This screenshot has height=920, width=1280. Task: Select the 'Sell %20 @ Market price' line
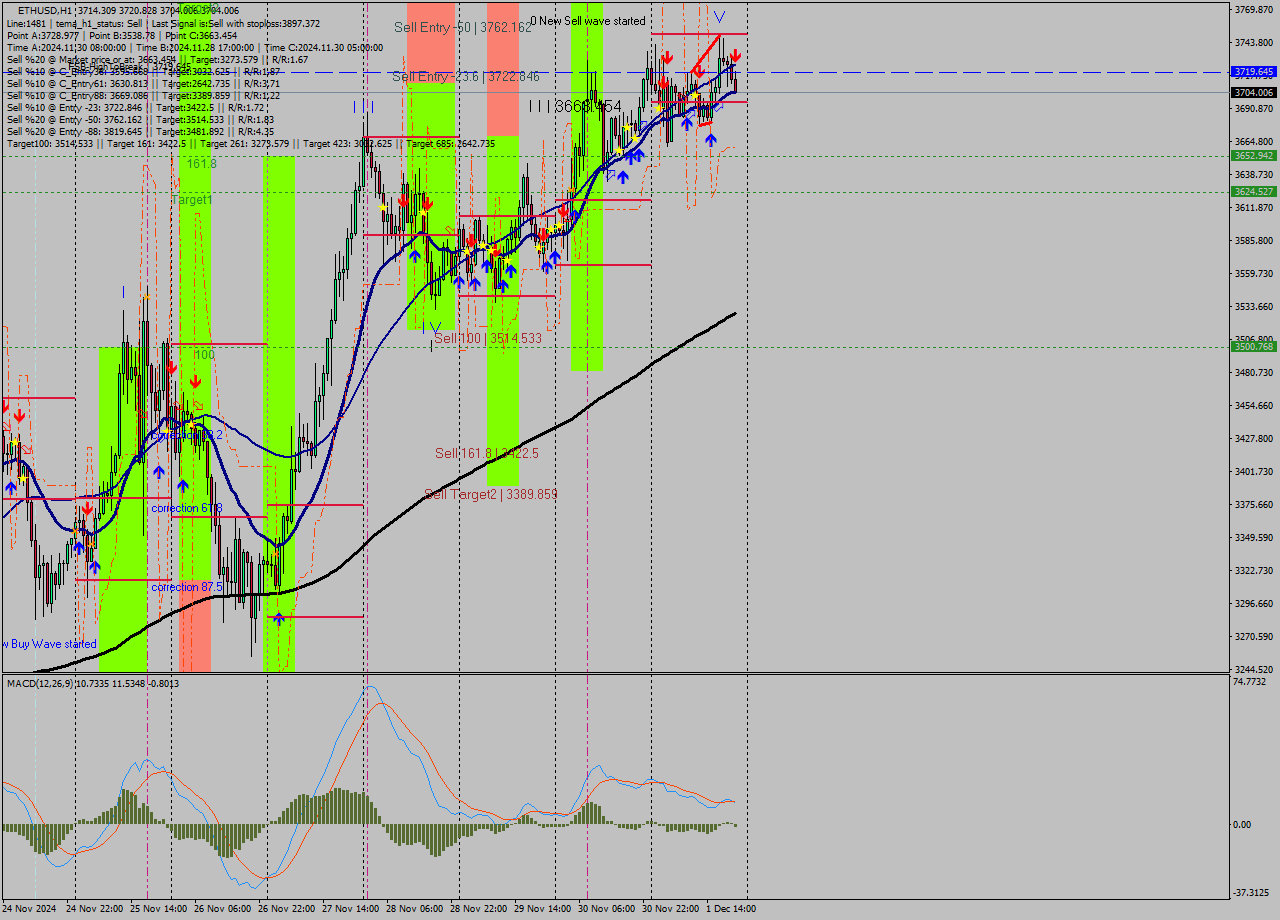pyautogui.click(x=157, y=59)
